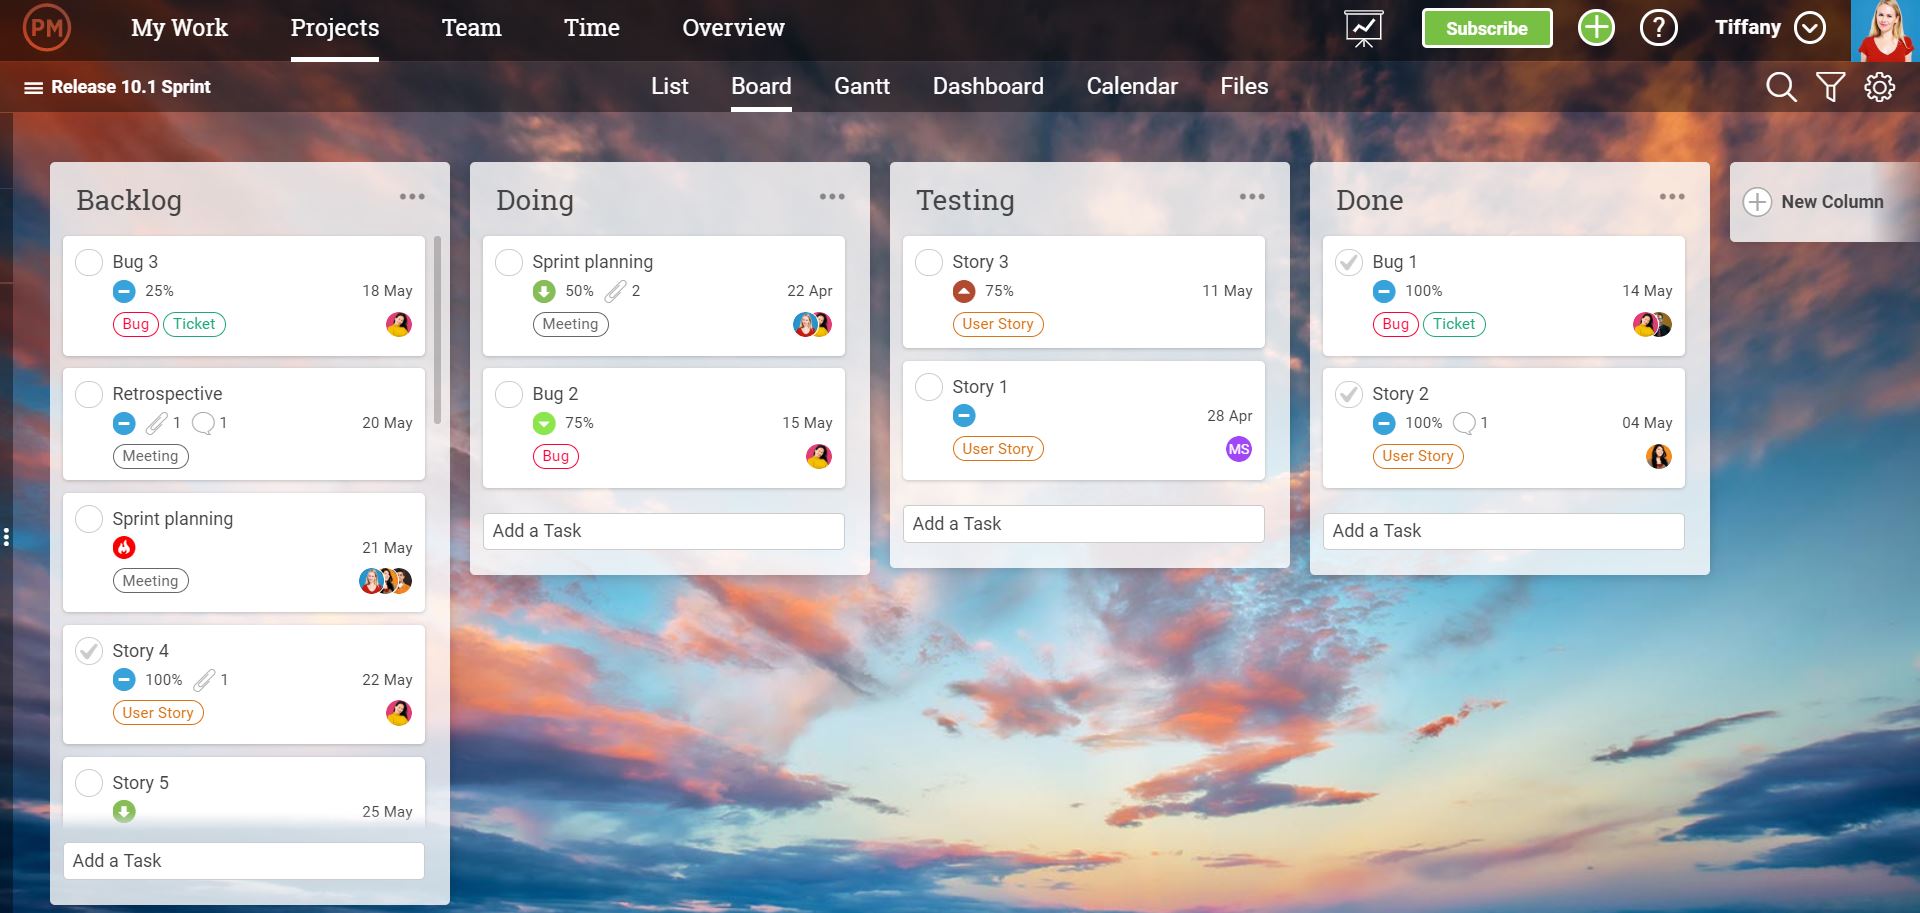Open the Backlog column options menu

[x=413, y=196]
